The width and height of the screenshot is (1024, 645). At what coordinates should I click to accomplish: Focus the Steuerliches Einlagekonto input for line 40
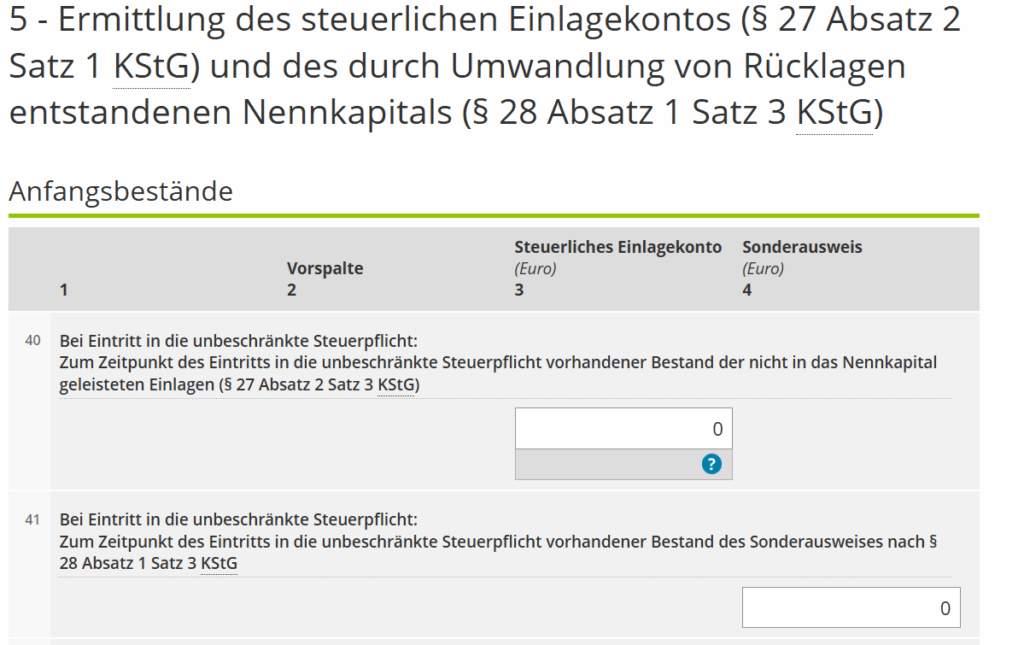[623, 429]
